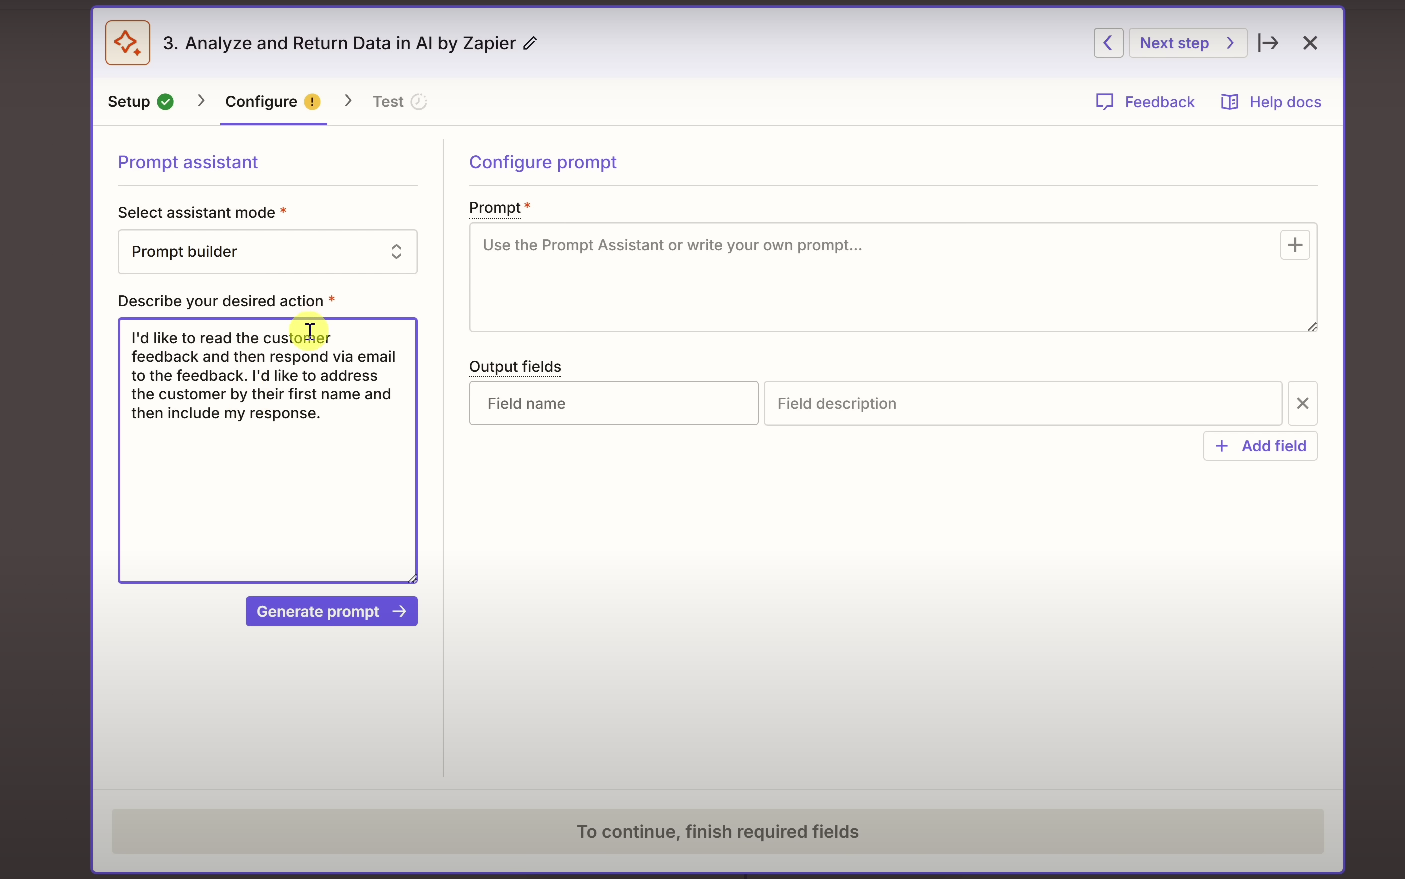This screenshot has width=1405, height=879.
Task: Click the Prompt field resize handle
Action: coord(1312,326)
